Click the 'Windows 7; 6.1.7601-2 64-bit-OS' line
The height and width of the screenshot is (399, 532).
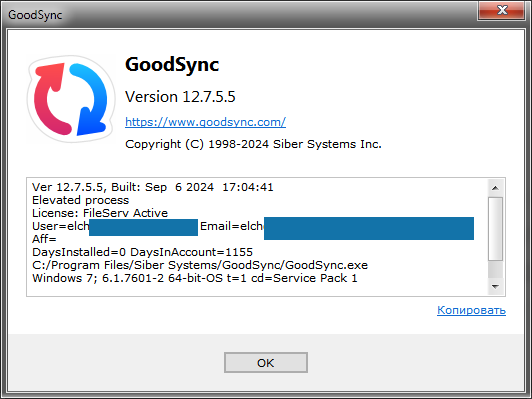[x=194, y=278]
